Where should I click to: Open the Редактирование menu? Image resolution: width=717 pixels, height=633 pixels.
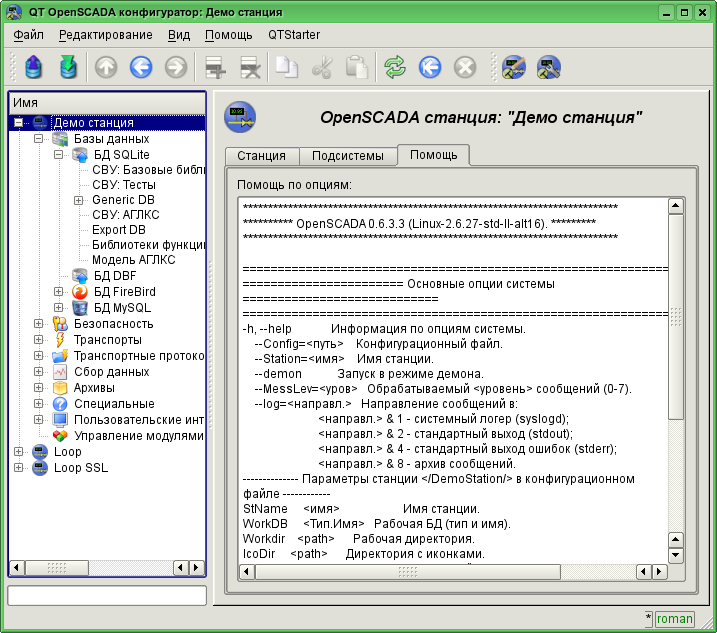106,35
